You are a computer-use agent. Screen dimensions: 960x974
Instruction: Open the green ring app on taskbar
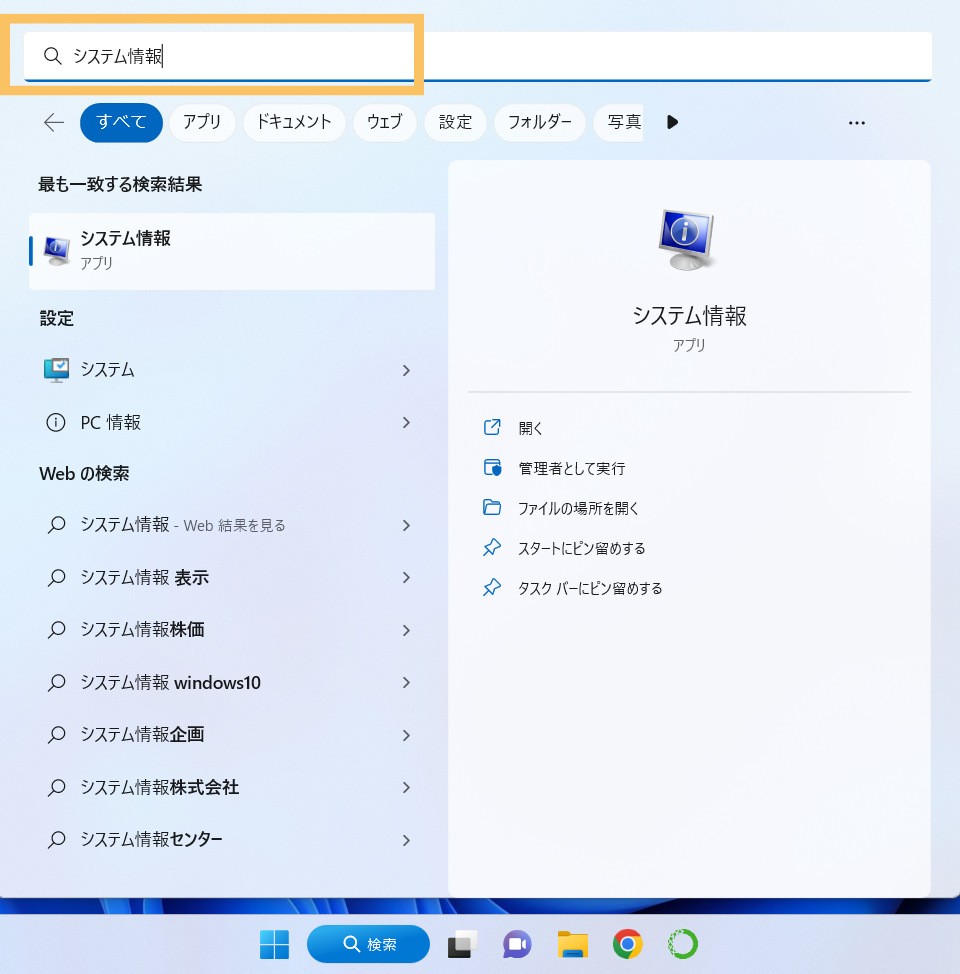click(x=682, y=944)
